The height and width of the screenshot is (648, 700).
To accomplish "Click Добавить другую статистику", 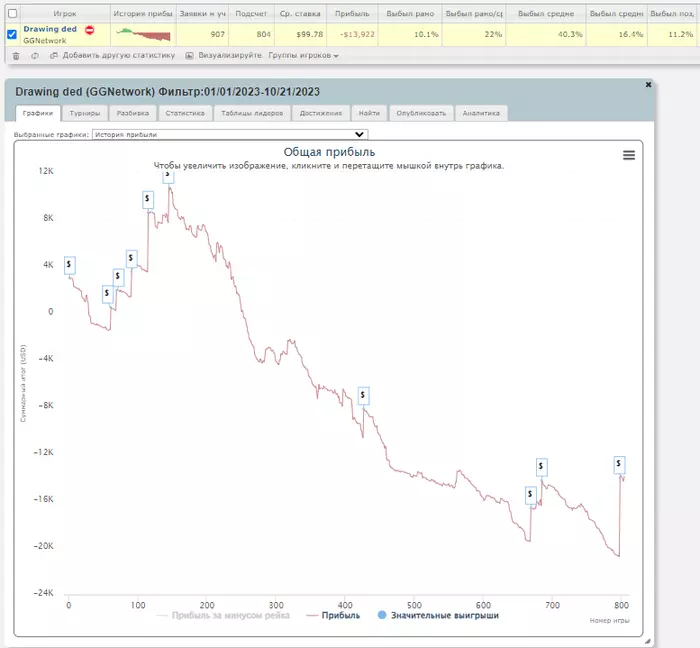I will click(119, 55).
